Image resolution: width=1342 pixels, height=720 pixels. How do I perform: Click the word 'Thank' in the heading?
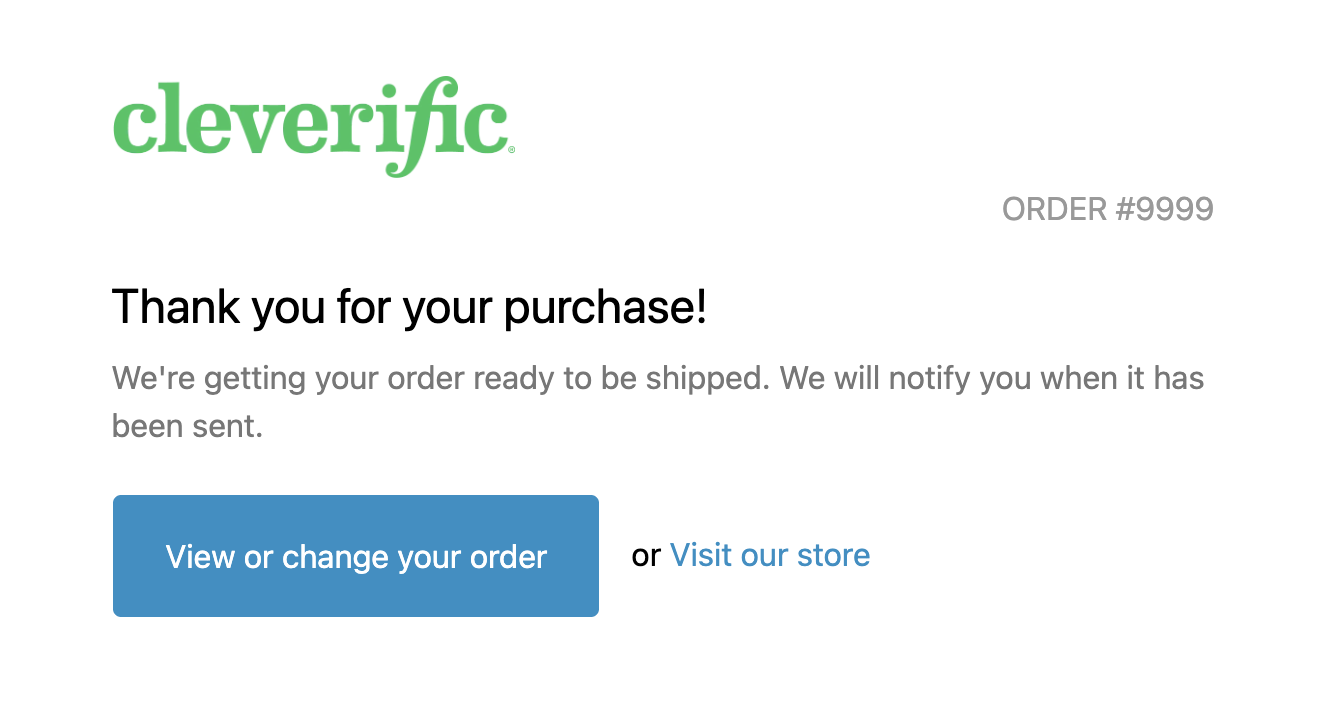tap(176, 306)
